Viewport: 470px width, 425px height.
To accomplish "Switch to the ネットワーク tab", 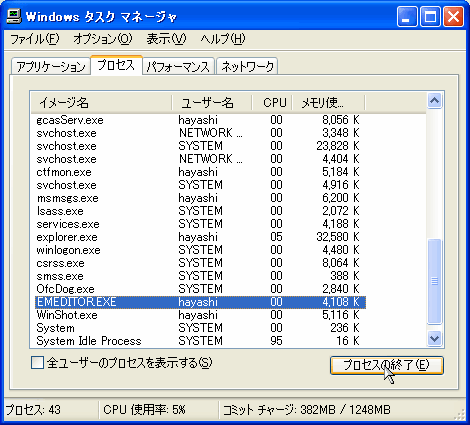I will (247, 66).
